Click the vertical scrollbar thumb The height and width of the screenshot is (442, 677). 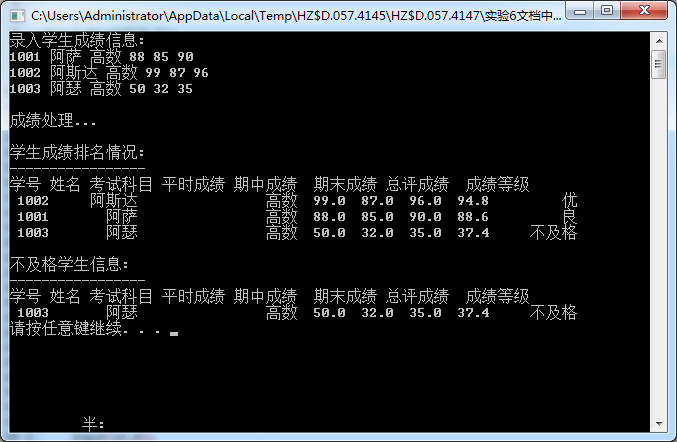coord(659,64)
